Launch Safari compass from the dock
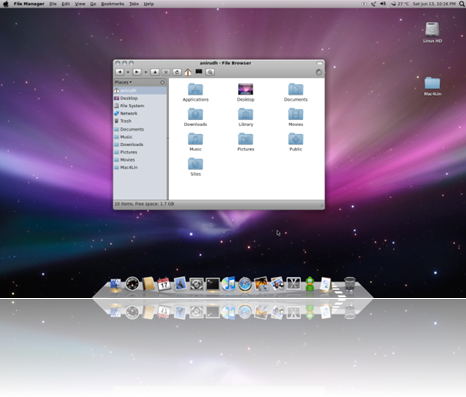 tap(245, 284)
